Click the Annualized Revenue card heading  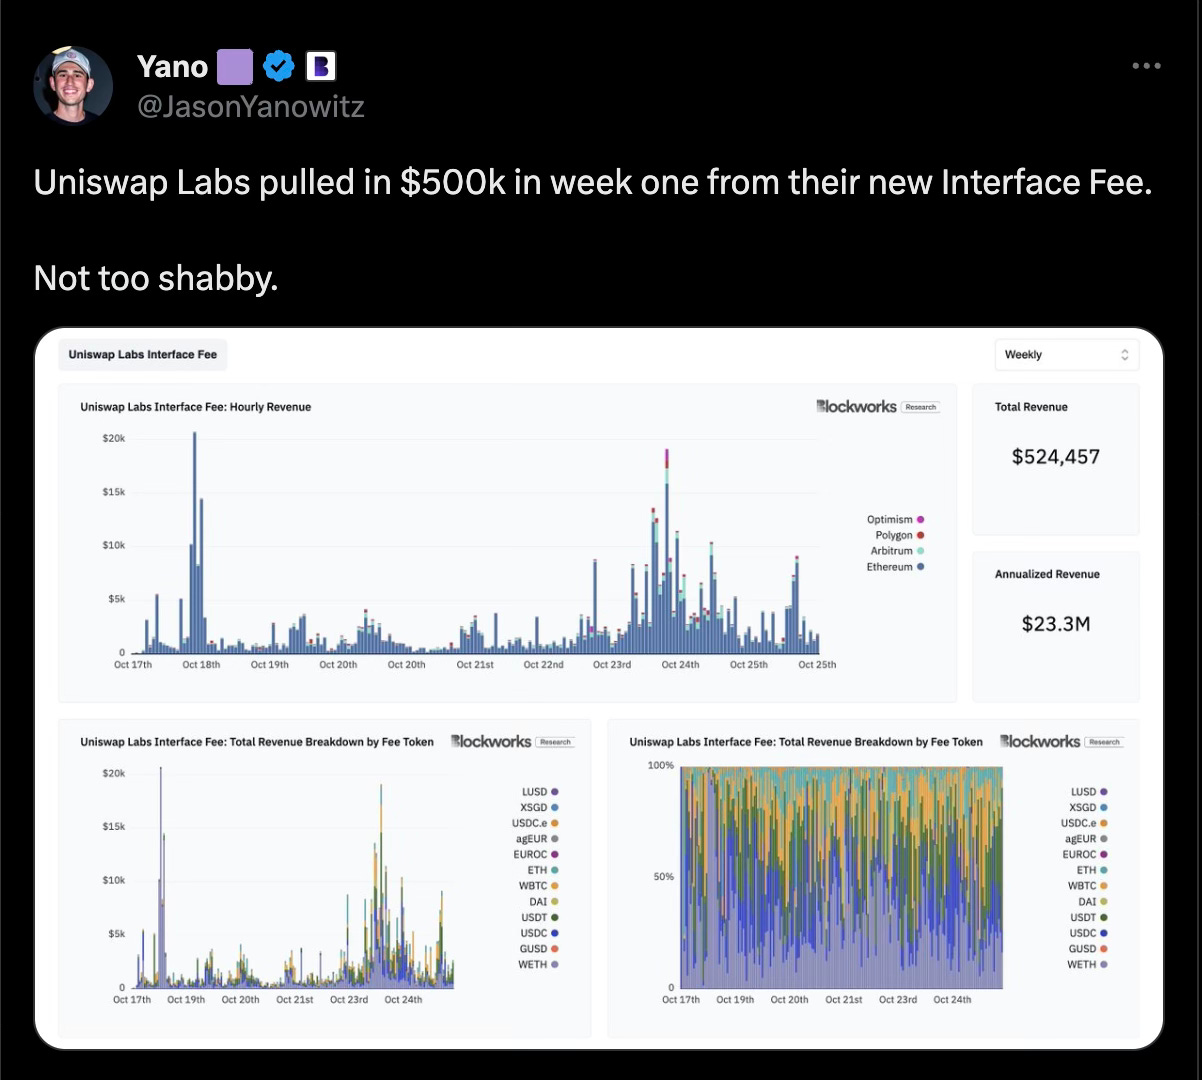pos(1047,574)
